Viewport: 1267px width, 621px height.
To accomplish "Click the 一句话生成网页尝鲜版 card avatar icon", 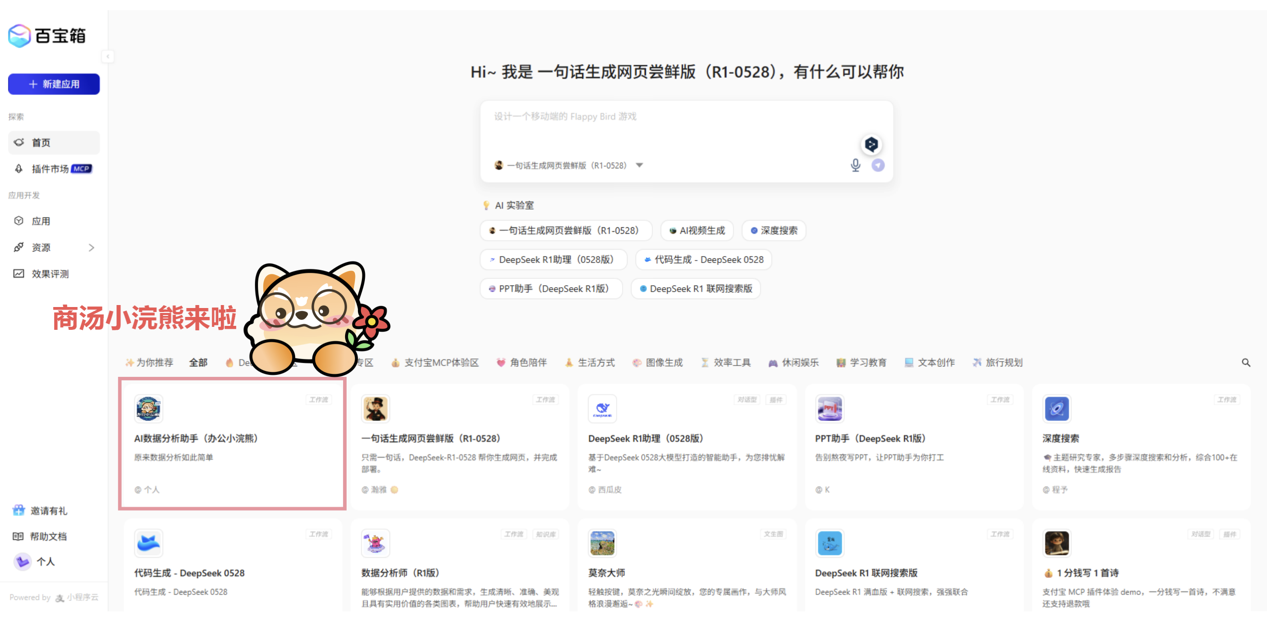I will click(375, 408).
